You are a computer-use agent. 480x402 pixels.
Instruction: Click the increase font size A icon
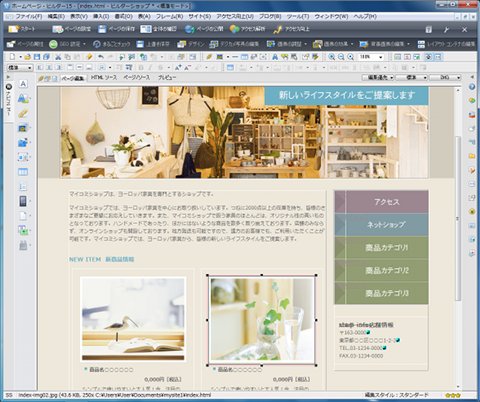tap(178, 67)
